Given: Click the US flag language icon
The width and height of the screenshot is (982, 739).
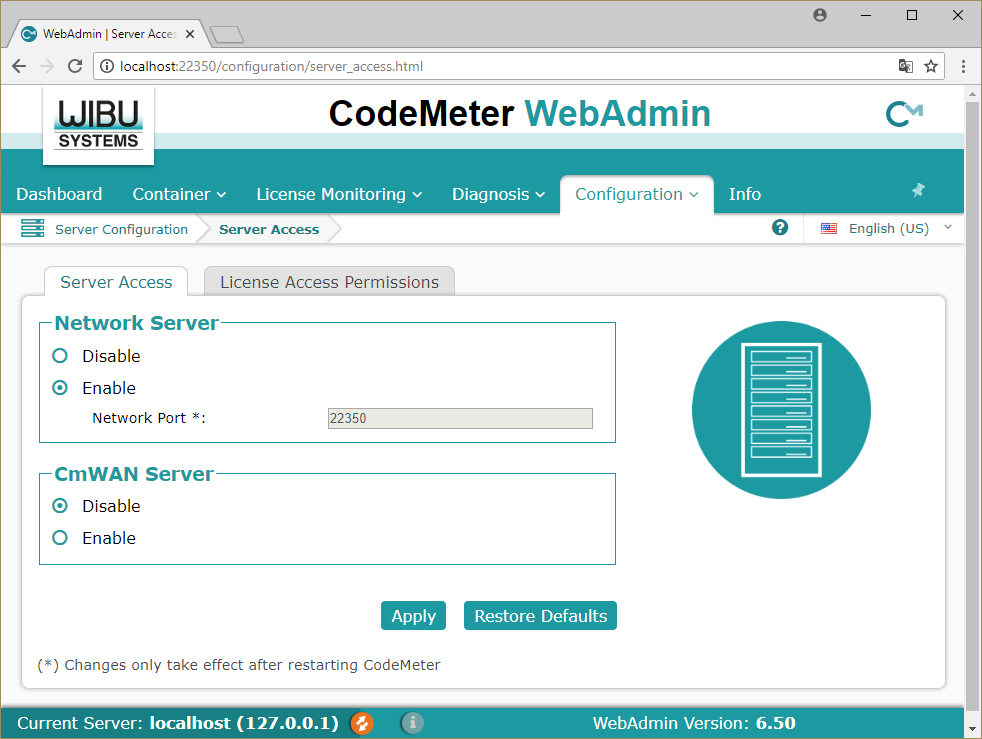Looking at the screenshot, I should (x=829, y=229).
